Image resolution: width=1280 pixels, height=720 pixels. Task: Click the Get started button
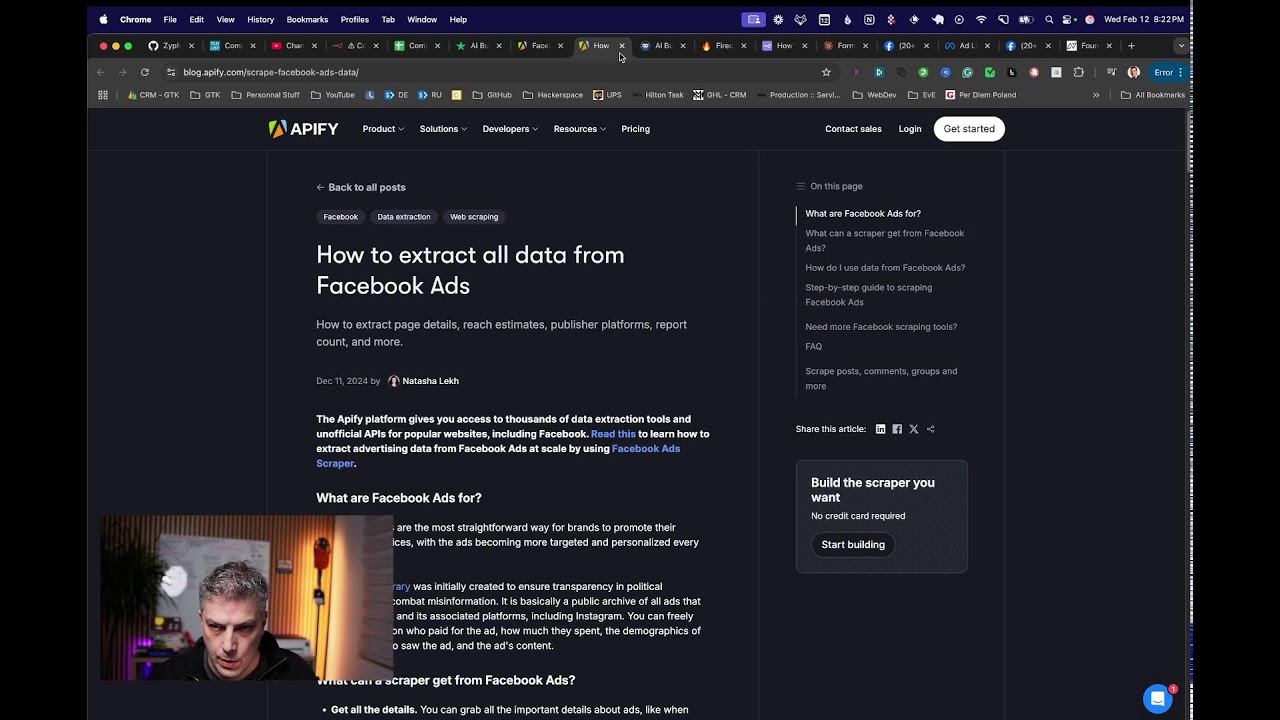point(969,129)
